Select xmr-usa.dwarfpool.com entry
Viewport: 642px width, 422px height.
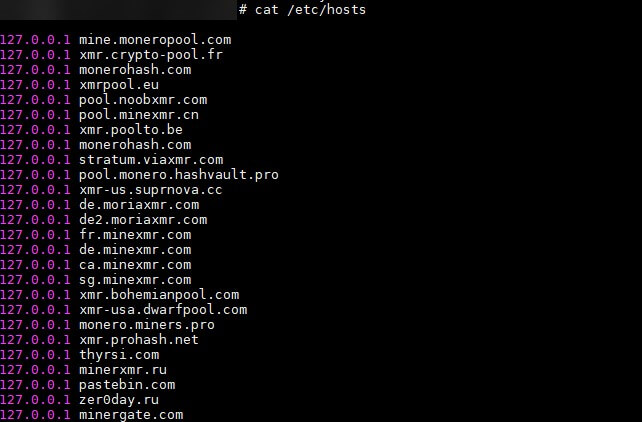coord(163,310)
